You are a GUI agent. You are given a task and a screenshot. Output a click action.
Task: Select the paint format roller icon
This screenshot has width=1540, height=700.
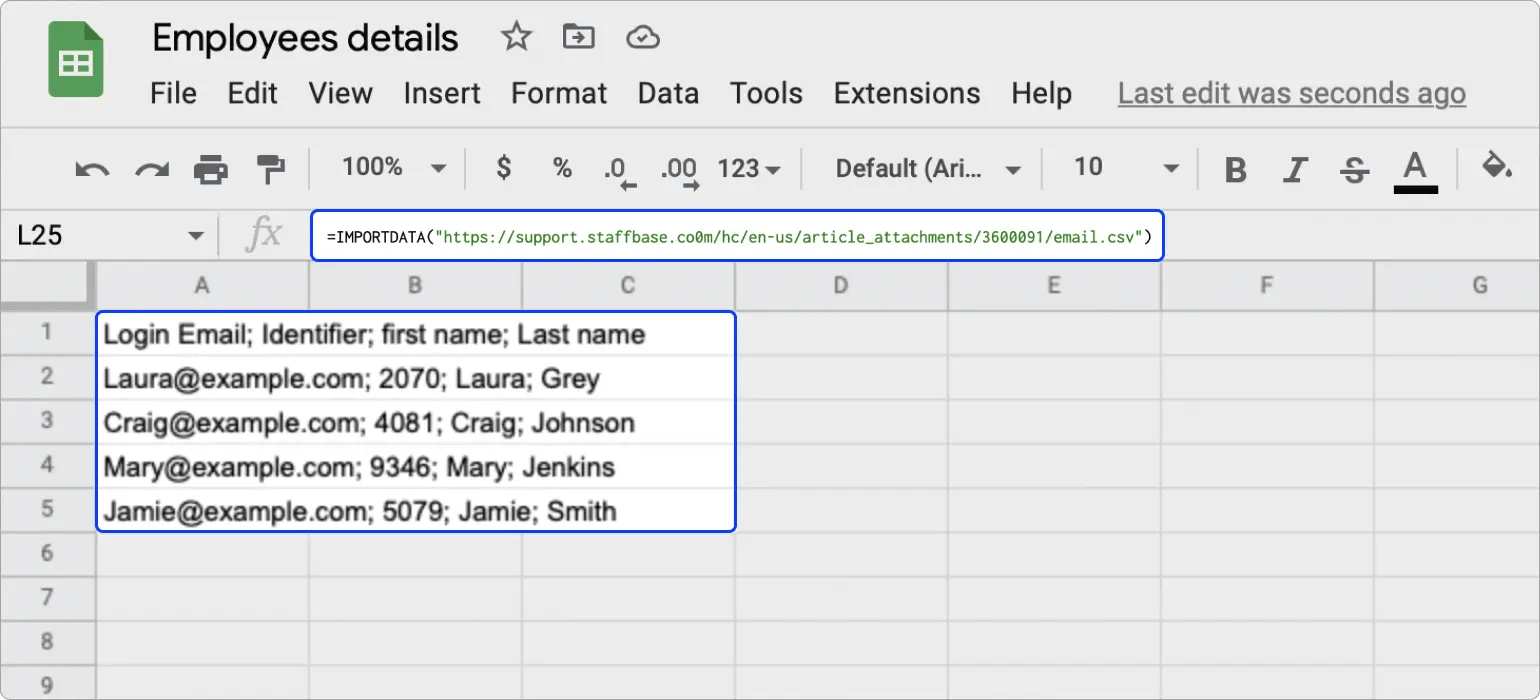point(270,169)
